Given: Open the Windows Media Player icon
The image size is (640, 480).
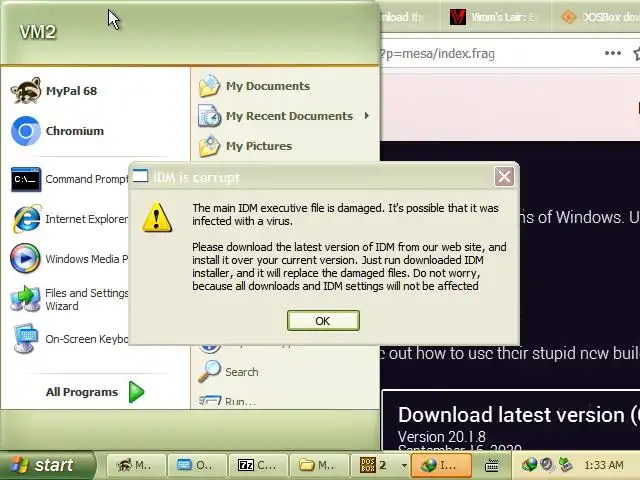Looking at the screenshot, I should 25,259.
